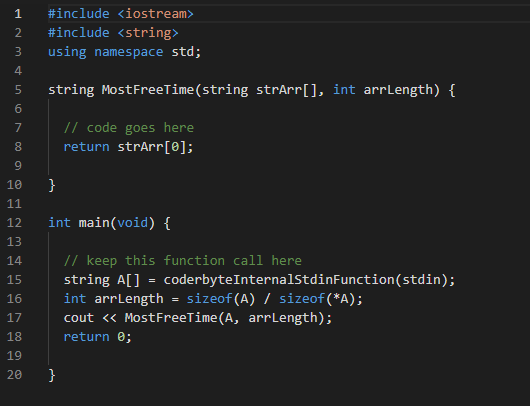Click 'cout' on line 17
This screenshot has width=530, height=406.
(79, 318)
